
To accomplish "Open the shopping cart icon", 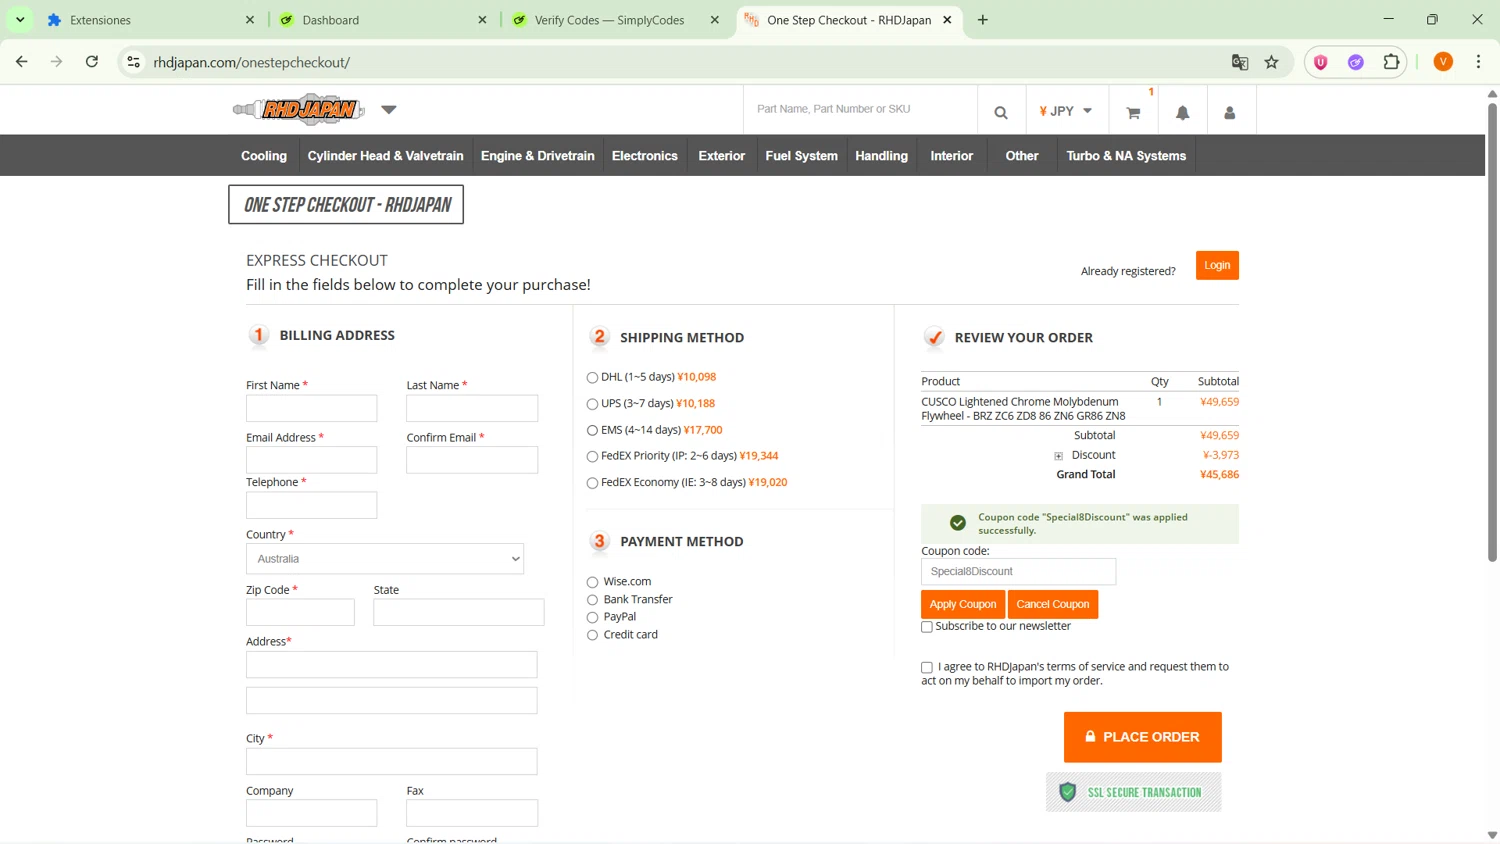I will coord(1133,113).
